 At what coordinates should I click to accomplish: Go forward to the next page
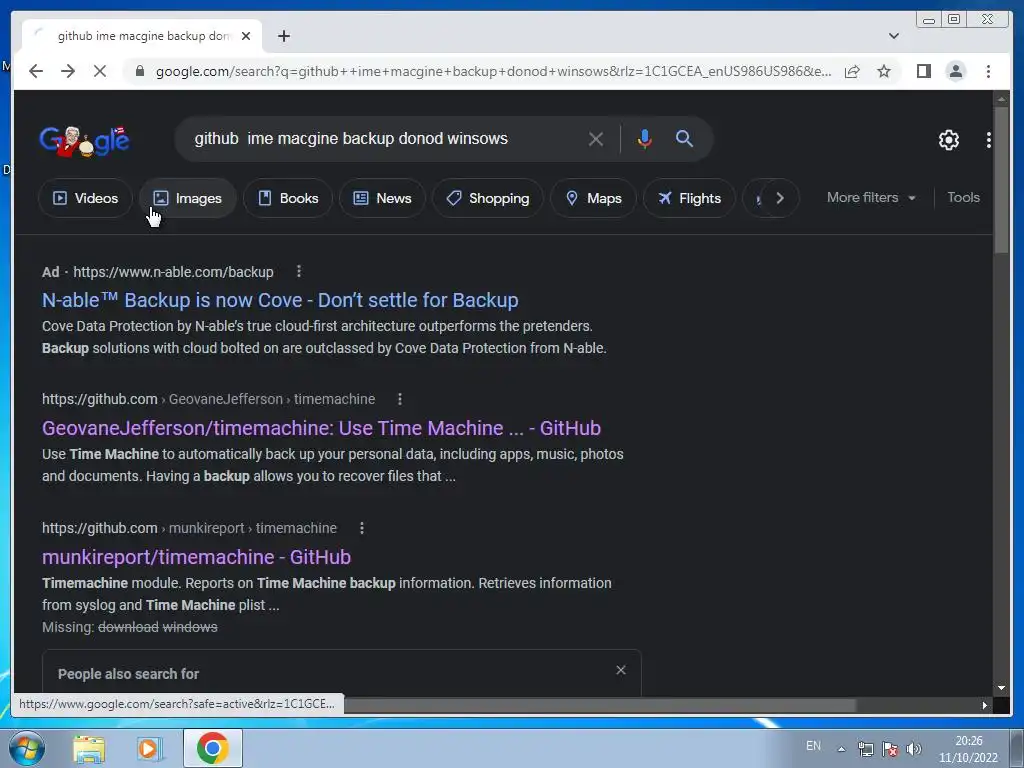point(68,71)
